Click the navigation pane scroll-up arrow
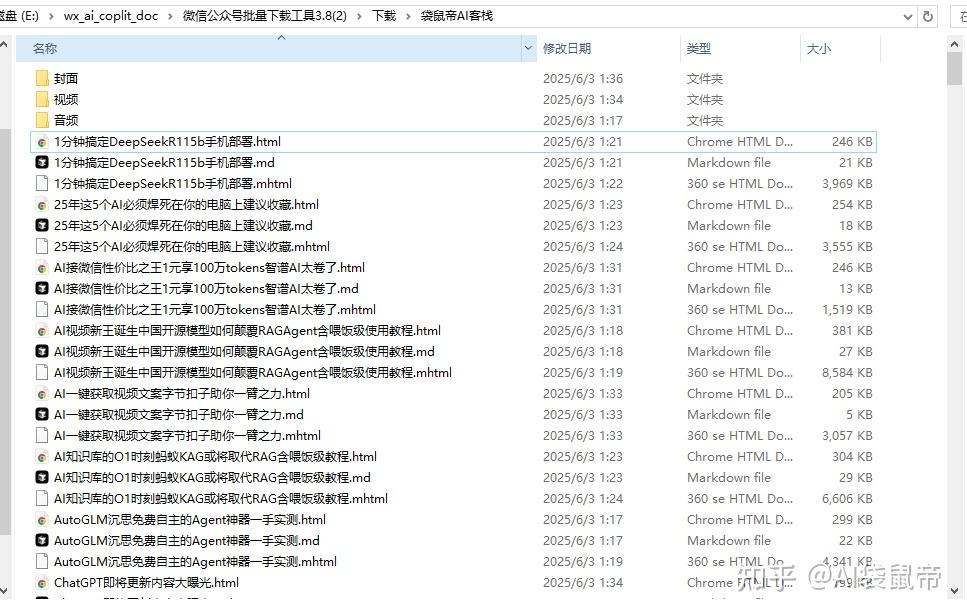Image resolution: width=967 pixels, height=616 pixels. click(x=4, y=44)
